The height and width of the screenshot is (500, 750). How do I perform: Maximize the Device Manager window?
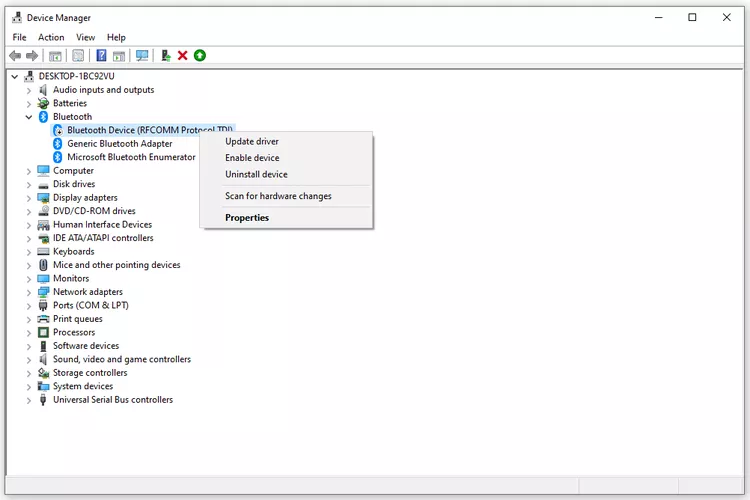point(692,17)
